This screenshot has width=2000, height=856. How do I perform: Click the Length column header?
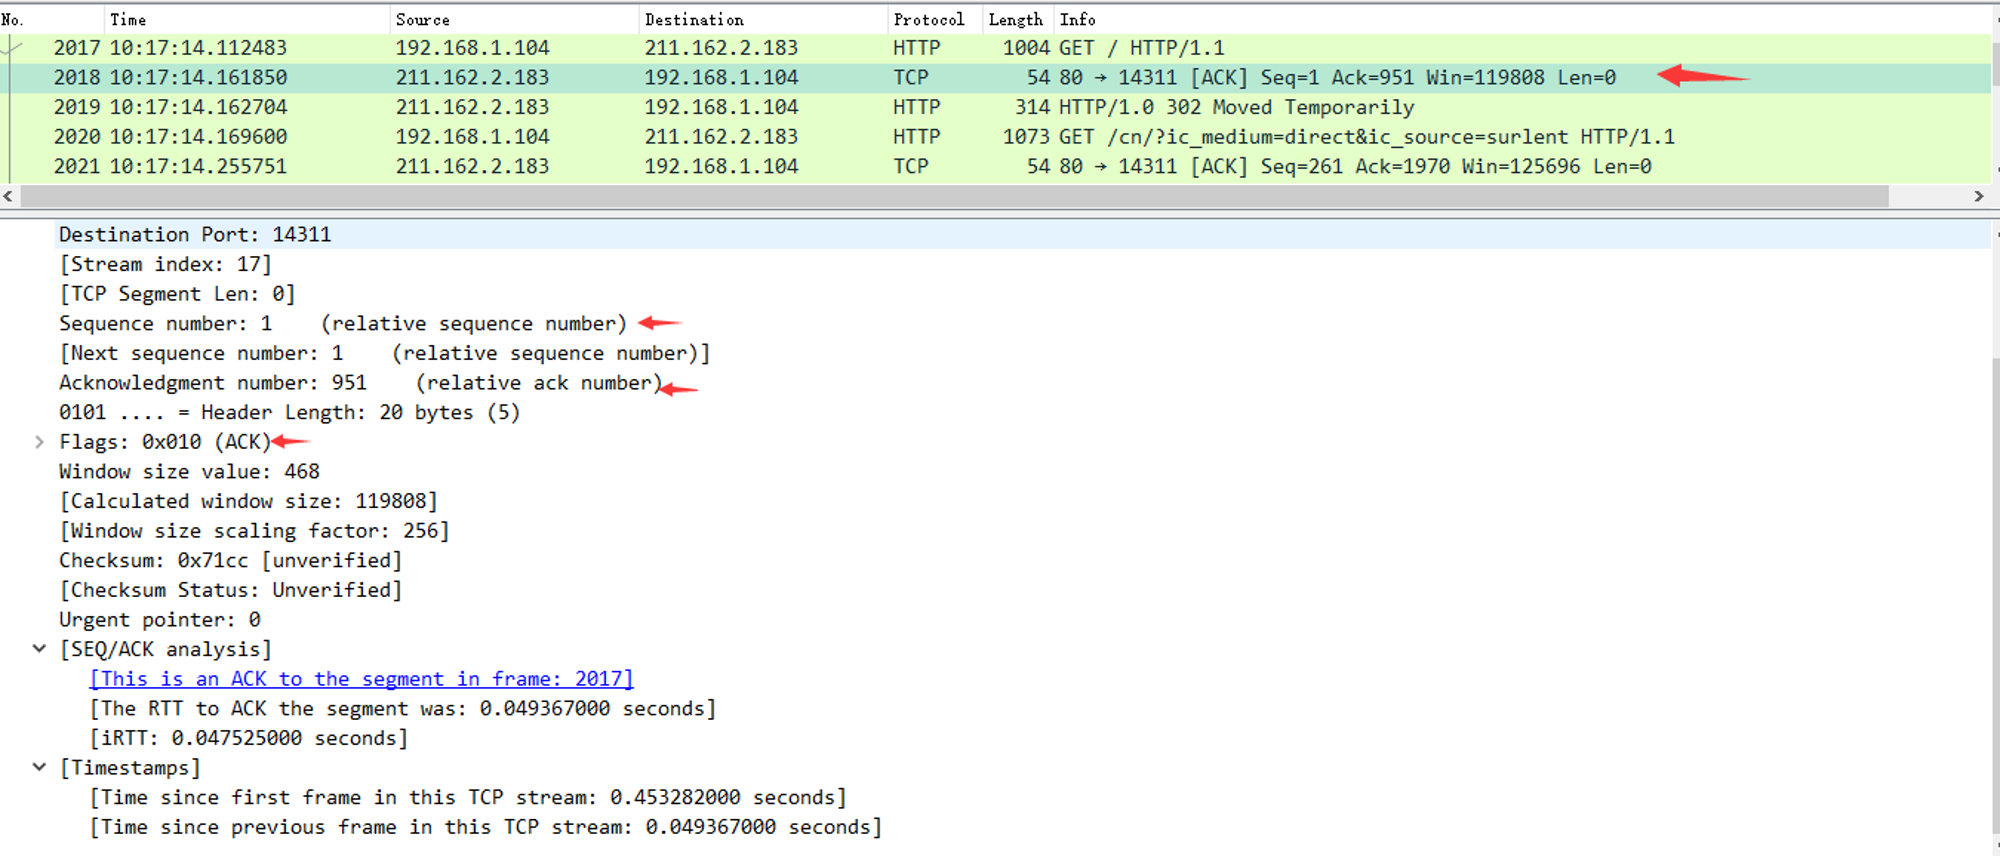pyautogui.click(x=1018, y=19)
